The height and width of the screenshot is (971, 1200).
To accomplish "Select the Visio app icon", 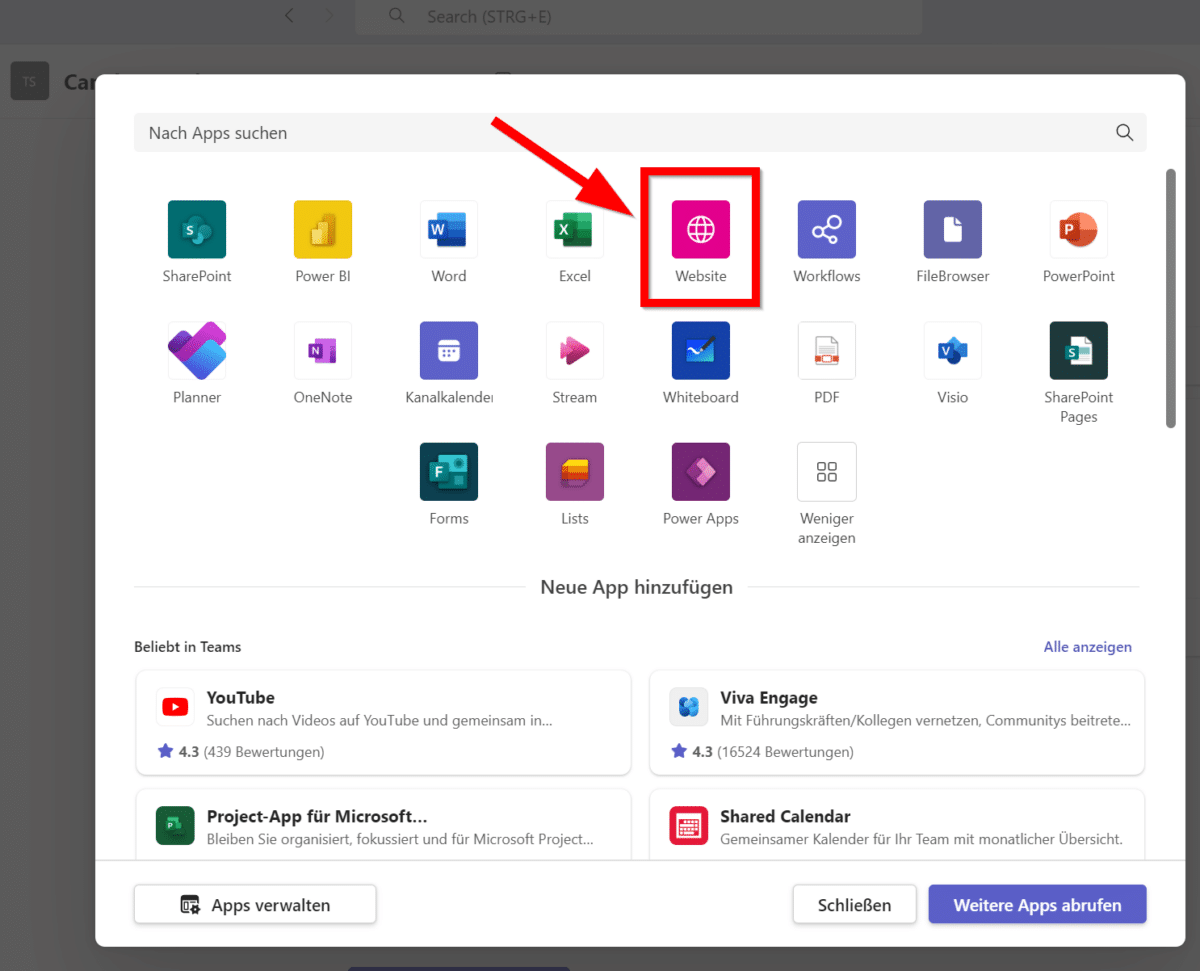I will [953, 351].
